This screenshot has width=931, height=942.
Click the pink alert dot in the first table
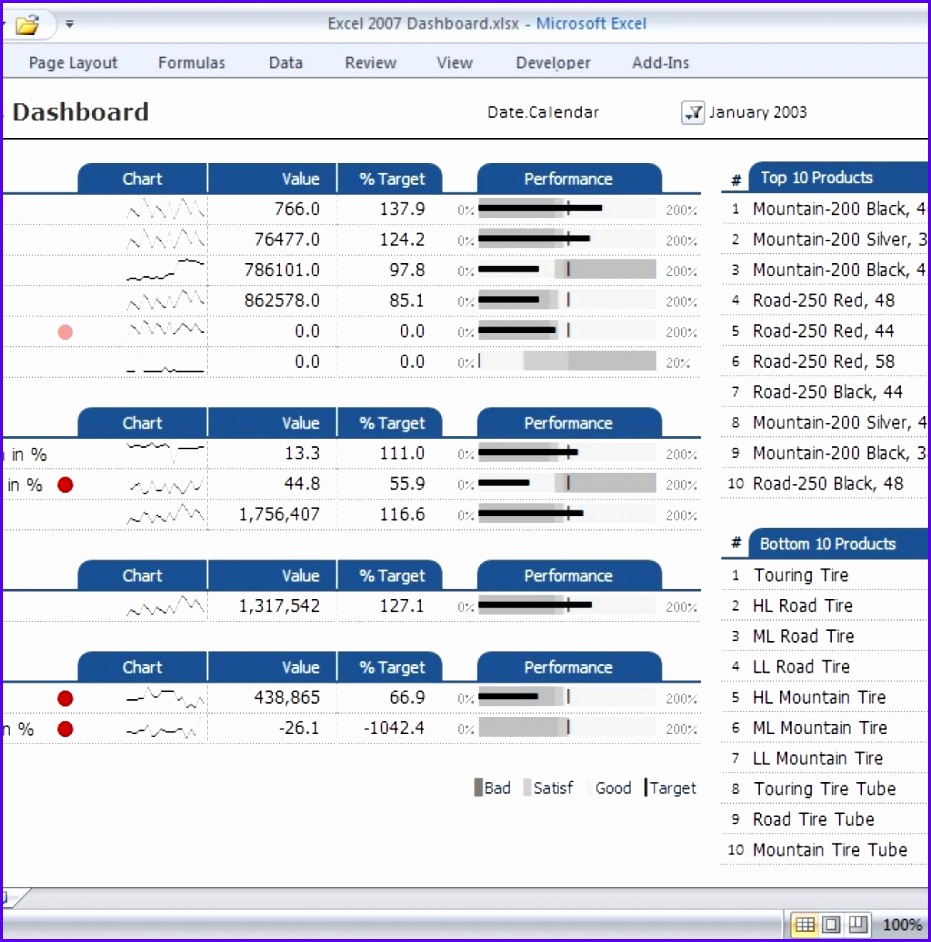(x=65, y=332)
